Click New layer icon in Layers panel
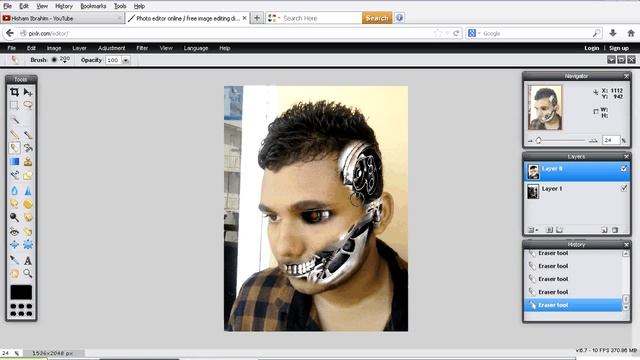Viewport: 640px width, 360px height. (604, 230)
